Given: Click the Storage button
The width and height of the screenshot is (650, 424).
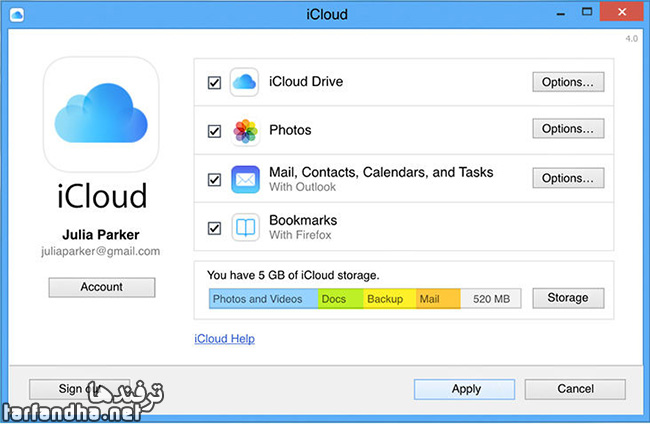Looking at the screenshot, I should pos(568,298).
